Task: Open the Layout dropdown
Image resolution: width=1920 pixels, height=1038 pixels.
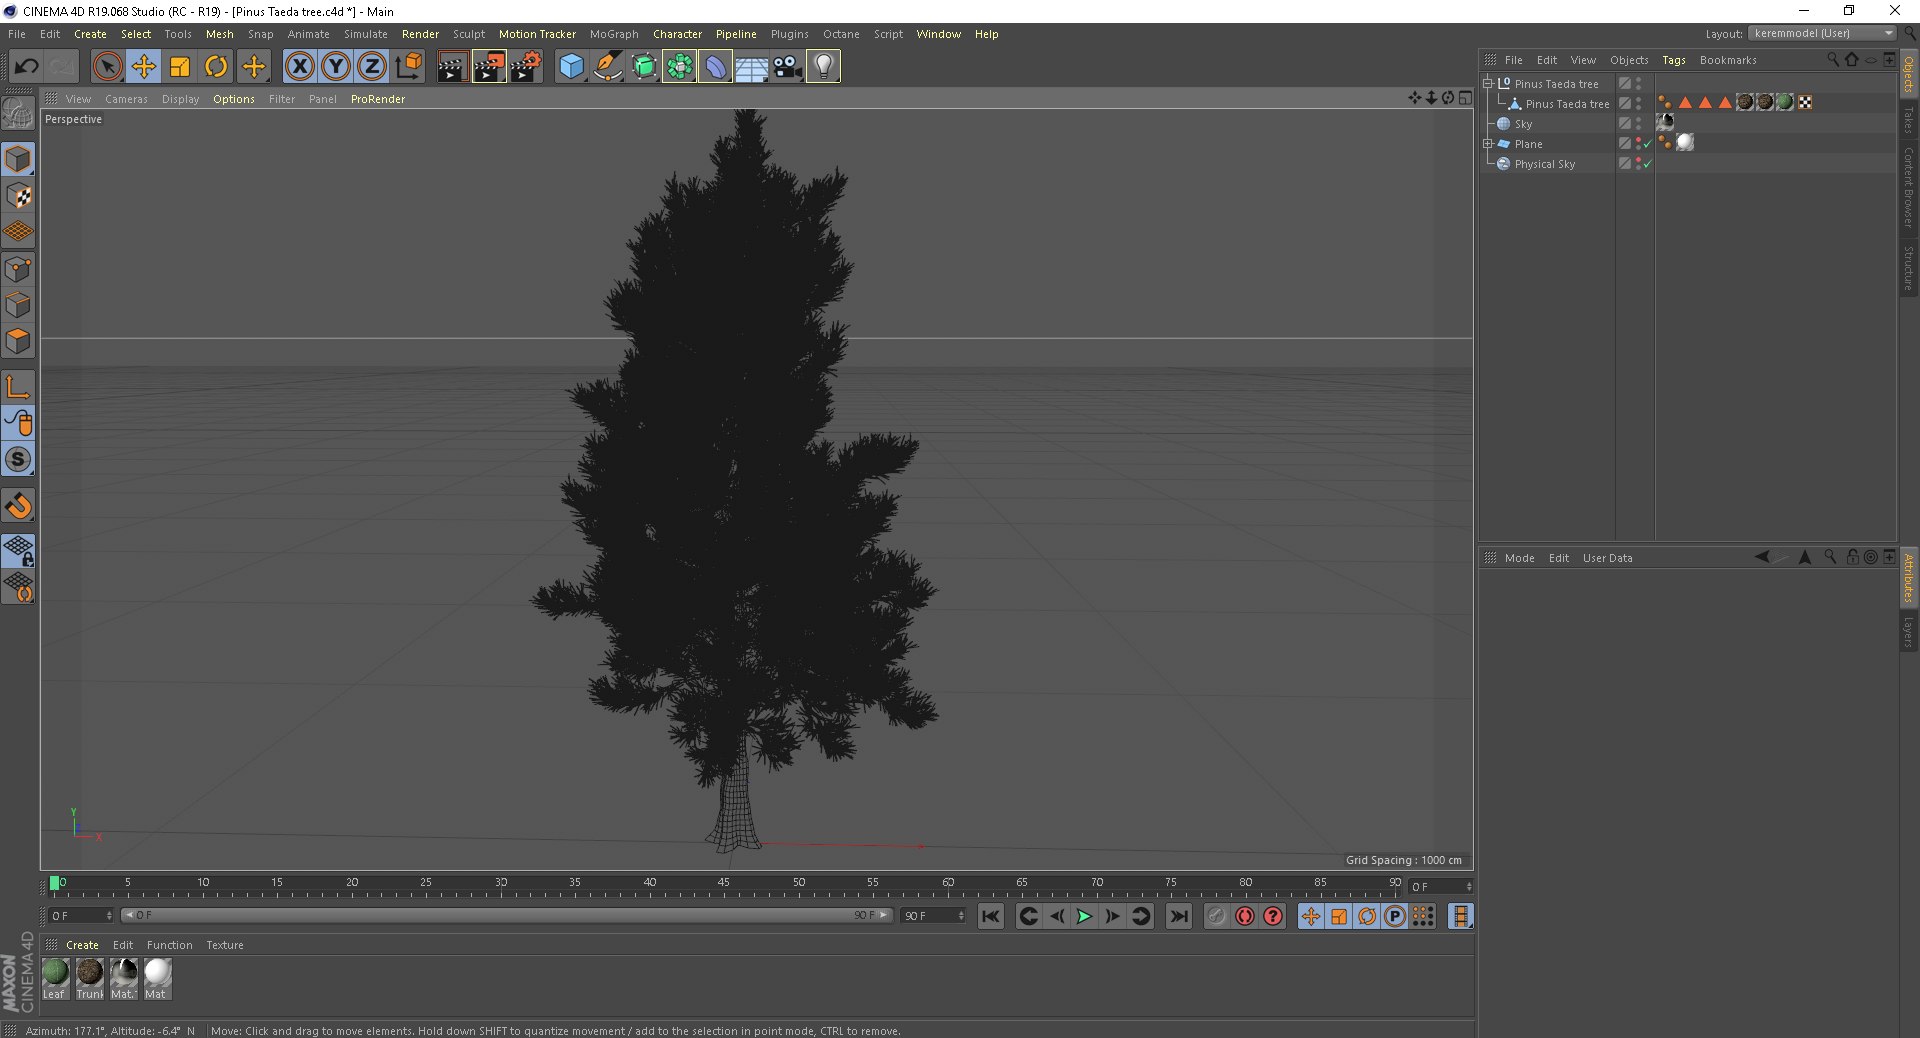Action: [x=1824, y=34]
